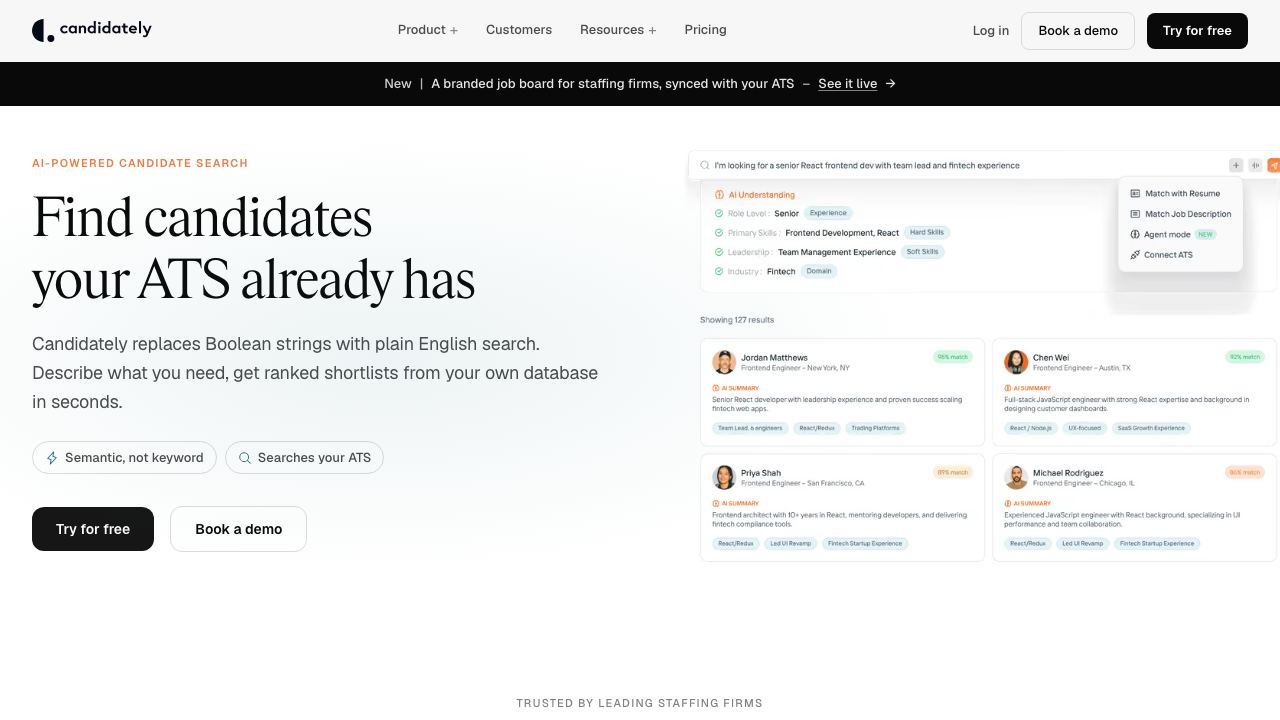Expand the Product menu
Viewport: 1280px width, 720px height.
click(428, 30)
